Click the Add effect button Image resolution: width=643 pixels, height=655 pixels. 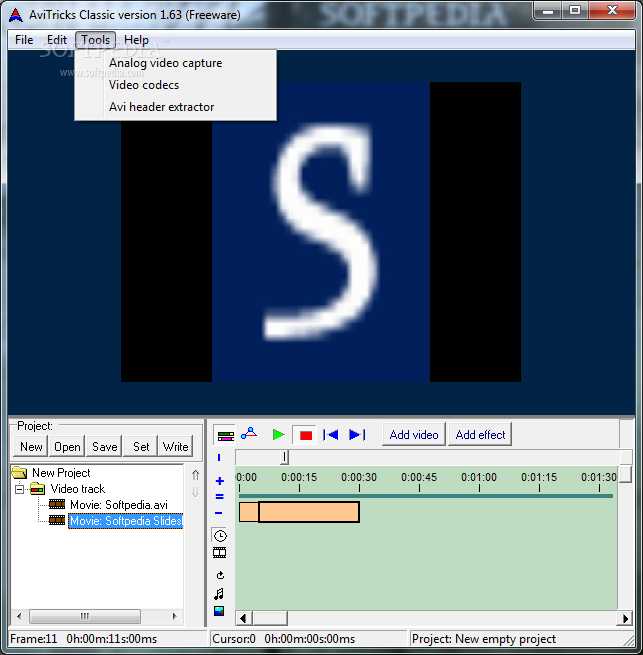480,435
